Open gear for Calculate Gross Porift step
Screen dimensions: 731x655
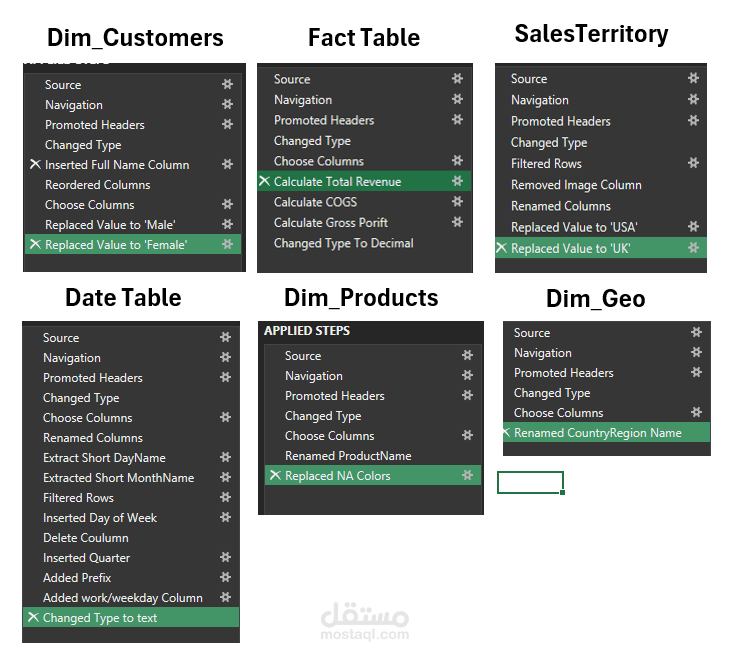[x=458, y=222]
